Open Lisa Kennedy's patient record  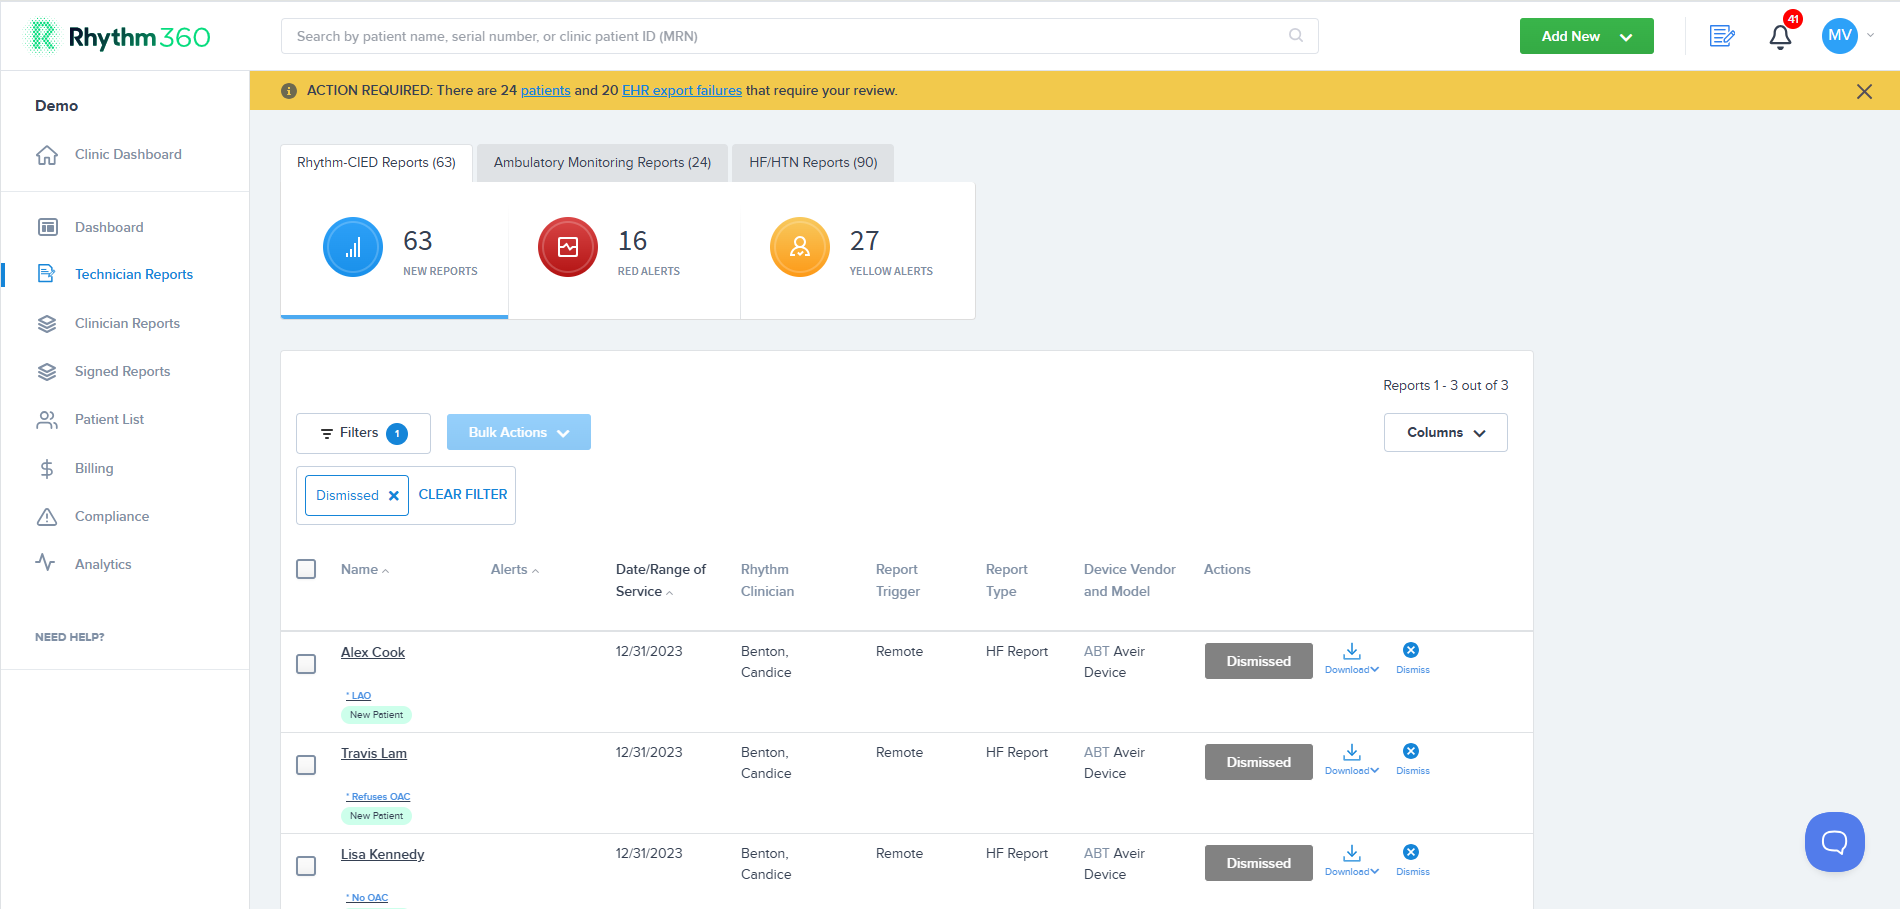pyautogui.click(x=382, y=854)
